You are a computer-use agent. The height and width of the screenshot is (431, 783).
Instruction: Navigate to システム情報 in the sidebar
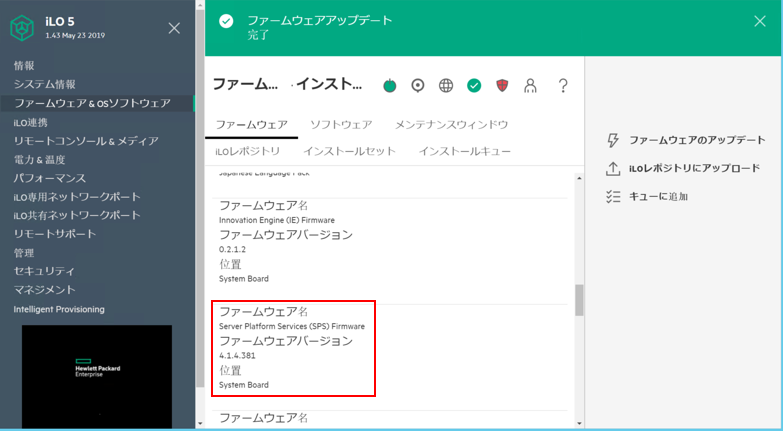pyautogui.click(x=45, y=84)
